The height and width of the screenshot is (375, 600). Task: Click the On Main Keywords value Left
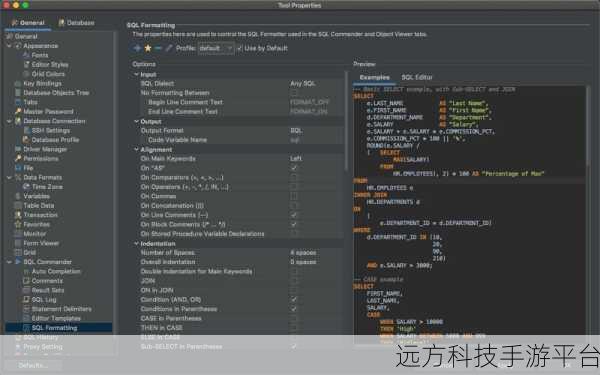click(x=296, y=158)
